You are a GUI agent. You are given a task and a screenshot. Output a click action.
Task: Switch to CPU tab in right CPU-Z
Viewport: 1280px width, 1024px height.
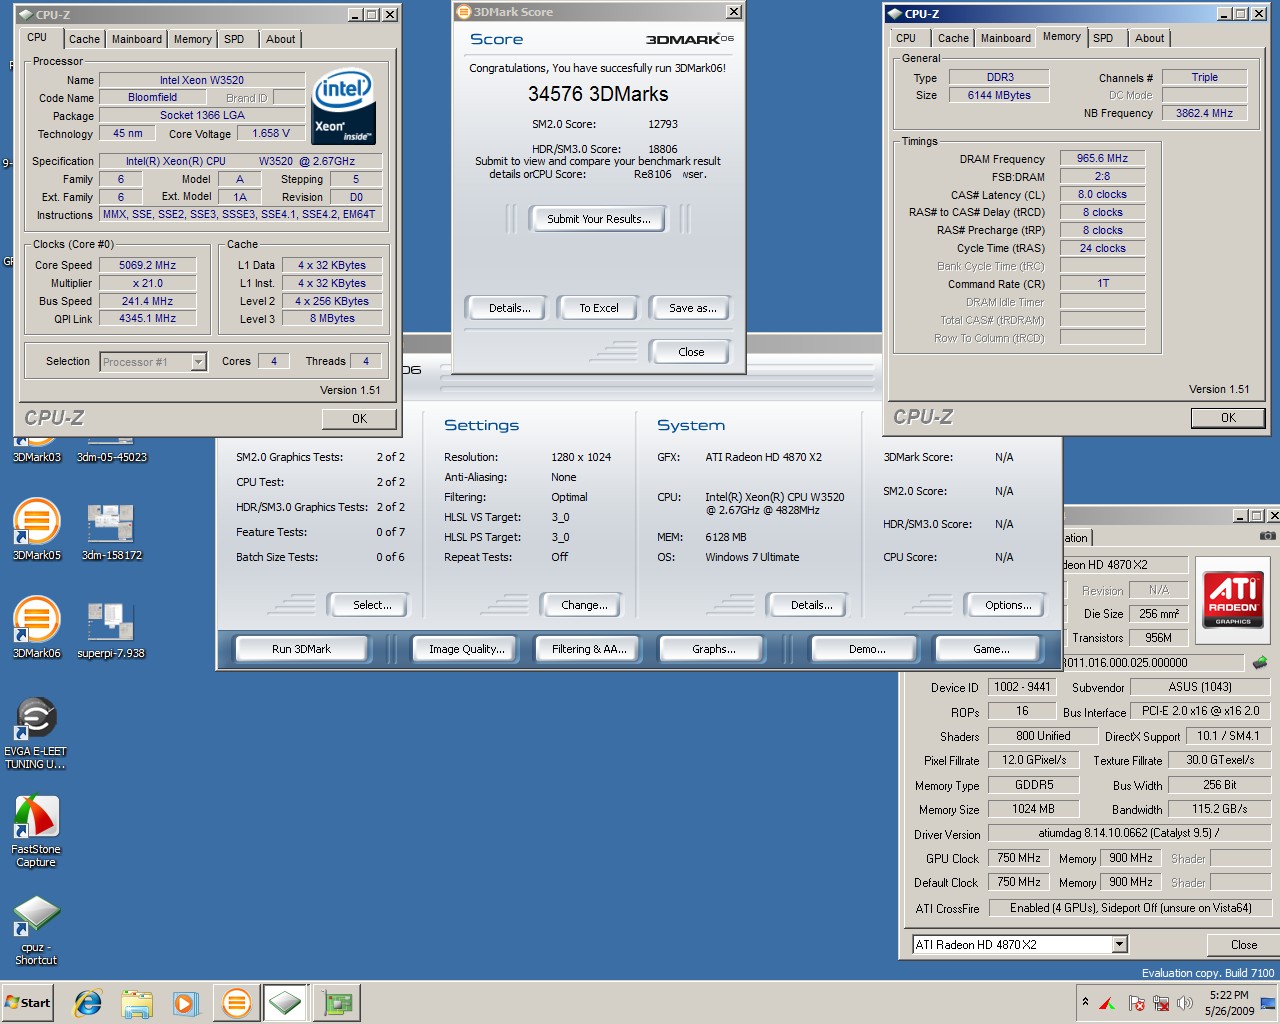tap(906, 38)
